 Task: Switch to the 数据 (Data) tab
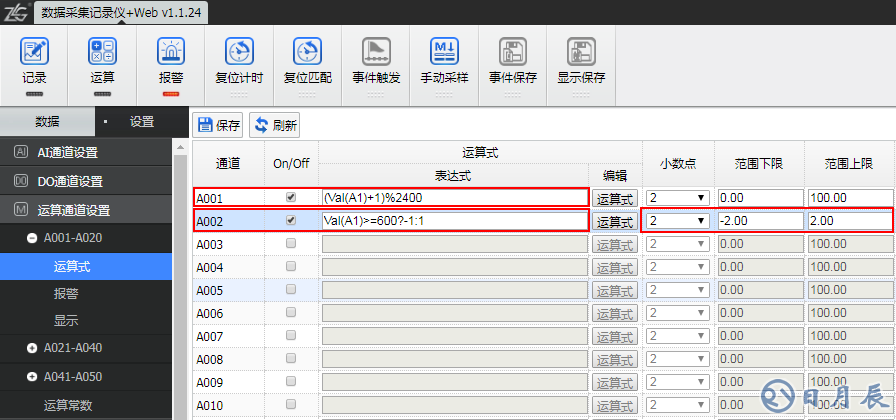[x=47, y=121]
